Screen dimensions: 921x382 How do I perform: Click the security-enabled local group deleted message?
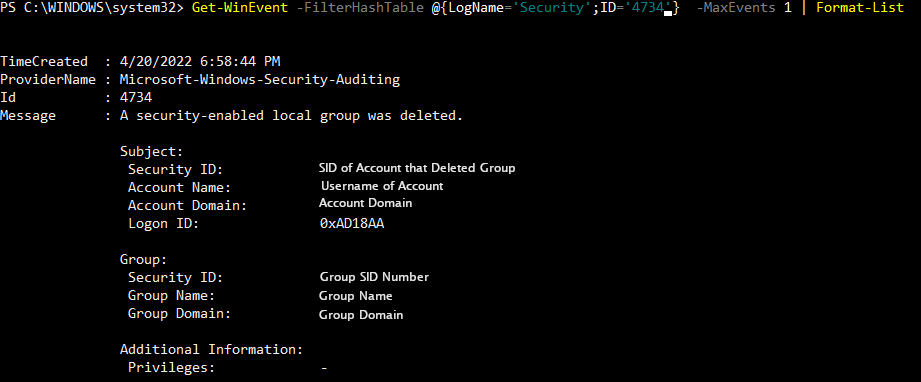tap(291, 116)
